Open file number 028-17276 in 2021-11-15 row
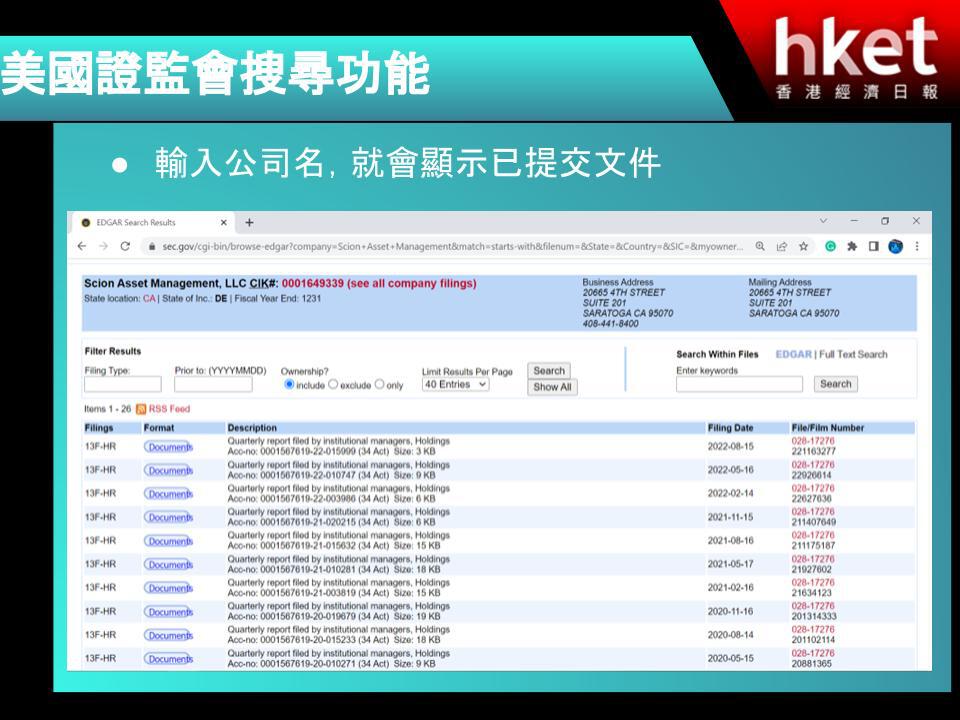Screen dimensions: 960x720 pyautogui.click(x=813, y=511)
